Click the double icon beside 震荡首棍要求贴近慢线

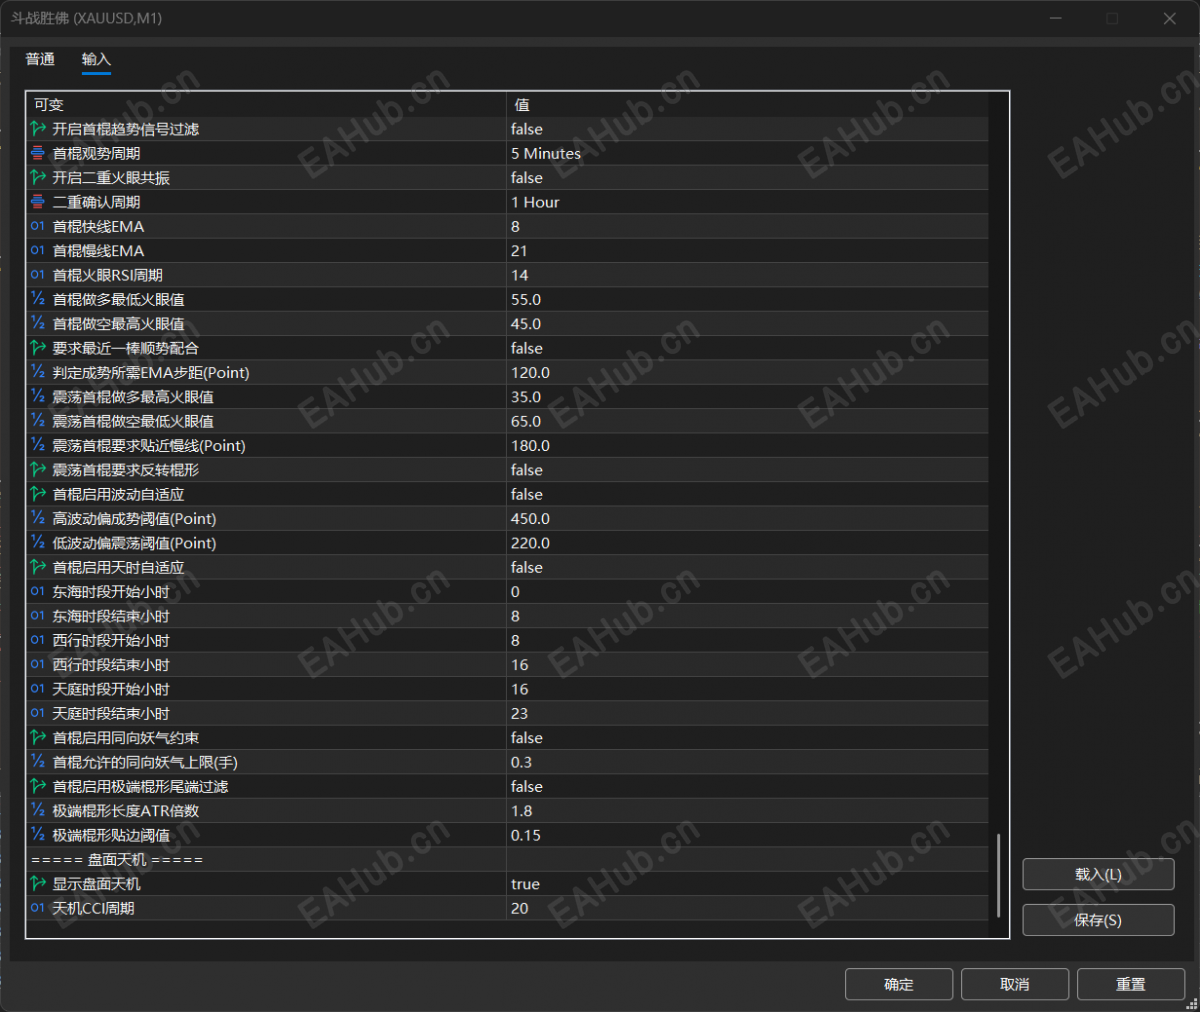tap(38, 445)
